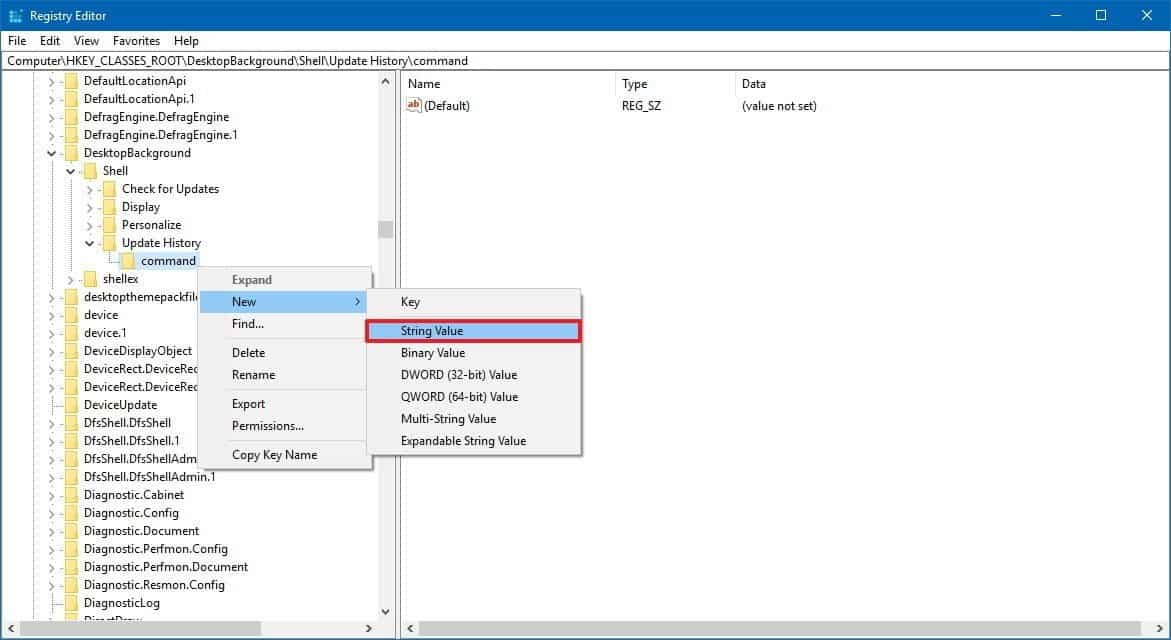Screen dimensions: 1171x640
Task: Select Multi-String Value option
Action: [473, 419]
